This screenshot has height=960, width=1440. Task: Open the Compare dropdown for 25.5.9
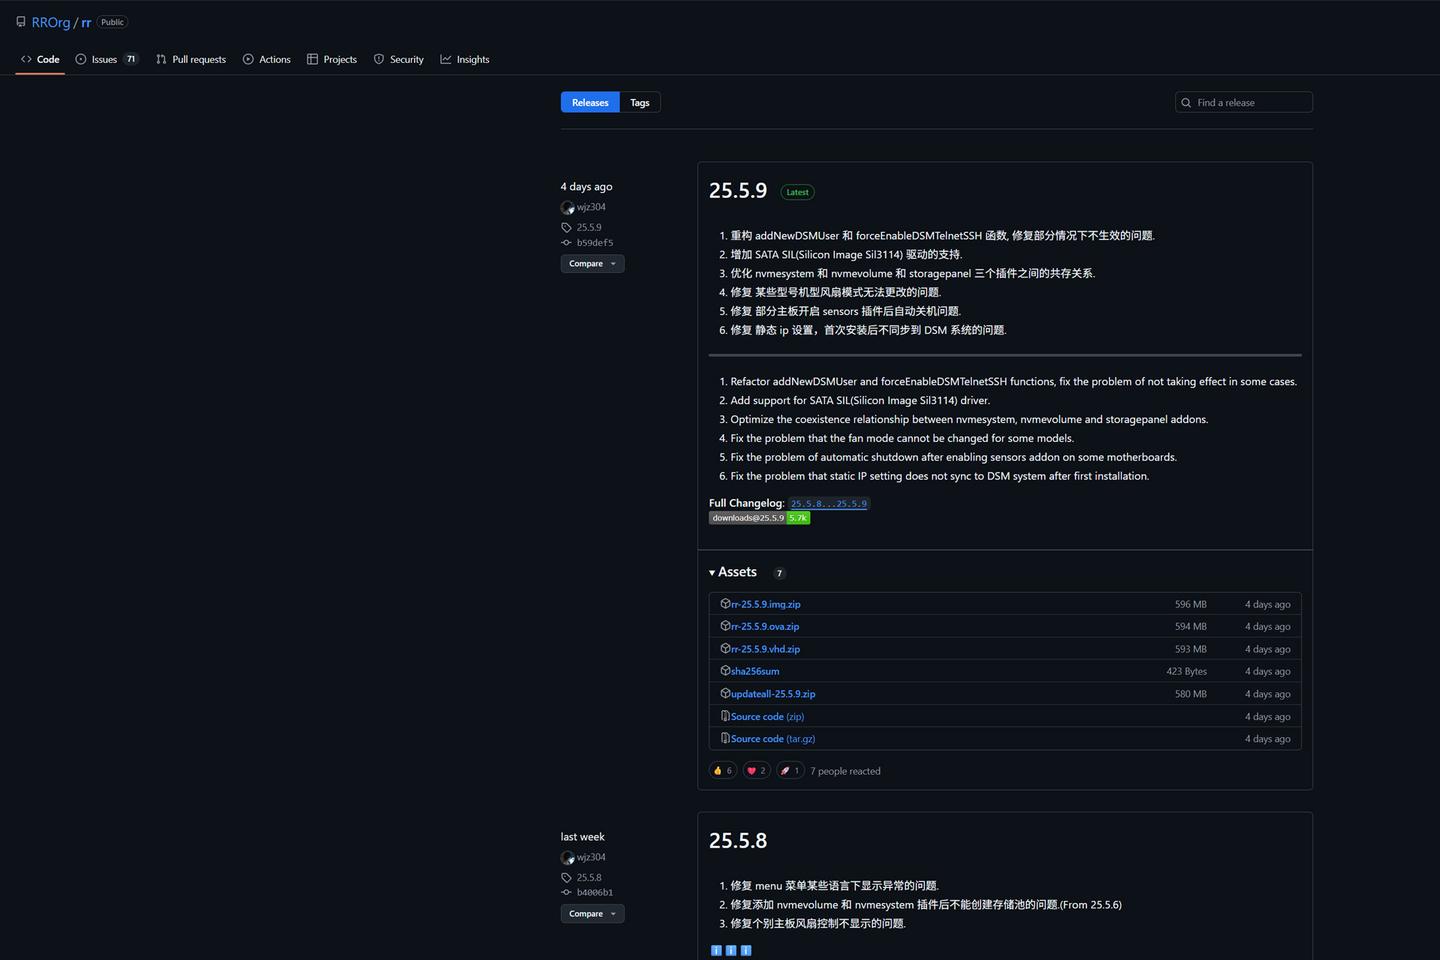pyautogui.click(x=592, y=263)
